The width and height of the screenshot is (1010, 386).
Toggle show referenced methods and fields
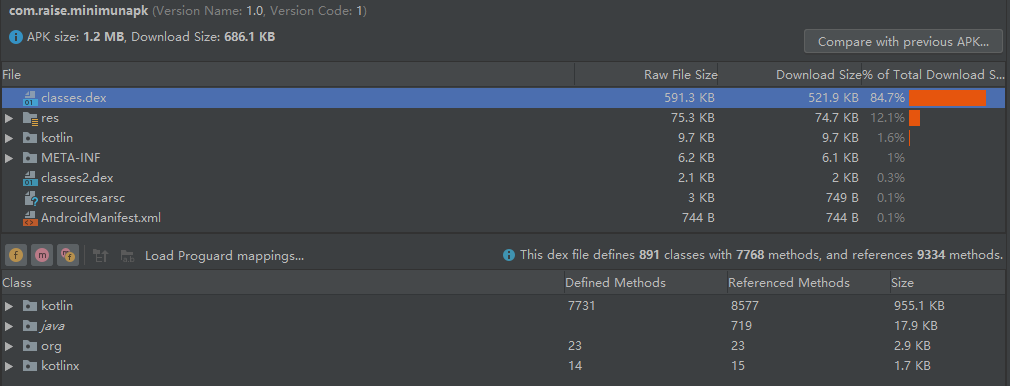67,255
